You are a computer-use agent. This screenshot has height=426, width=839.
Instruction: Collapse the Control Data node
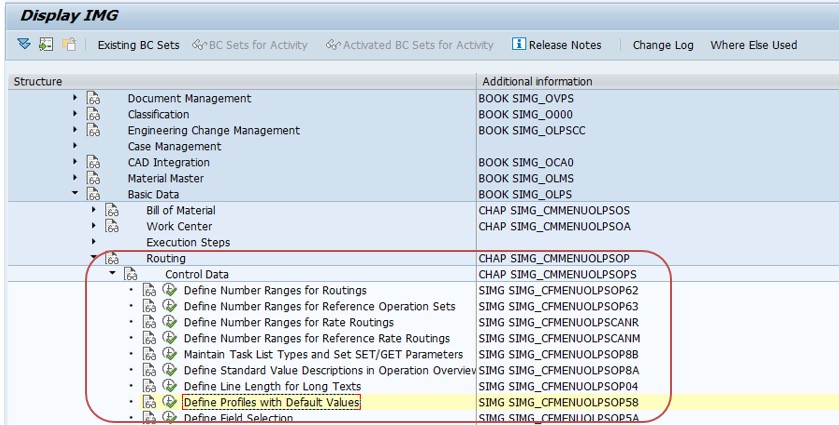(112, 273)
